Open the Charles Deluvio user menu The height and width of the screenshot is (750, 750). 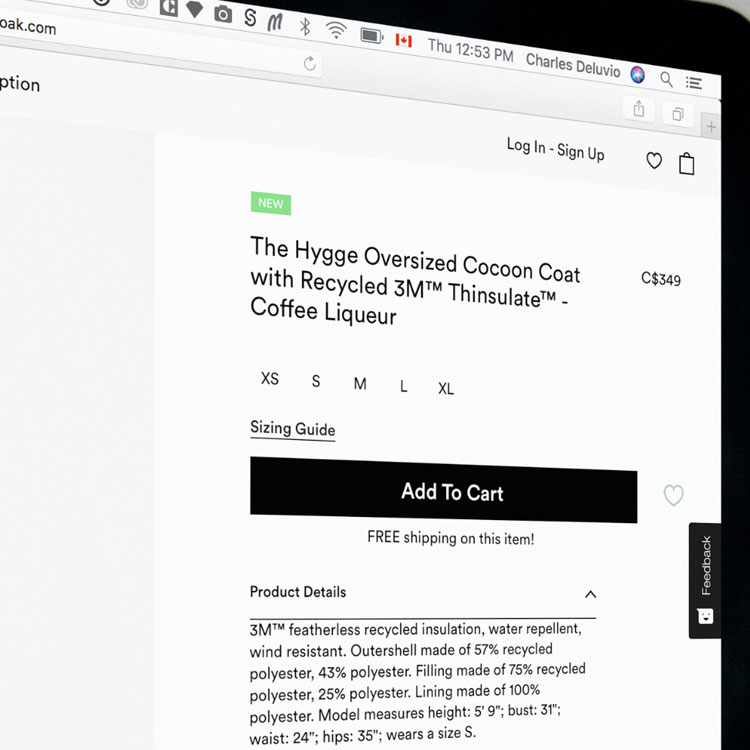click(573, 65)
